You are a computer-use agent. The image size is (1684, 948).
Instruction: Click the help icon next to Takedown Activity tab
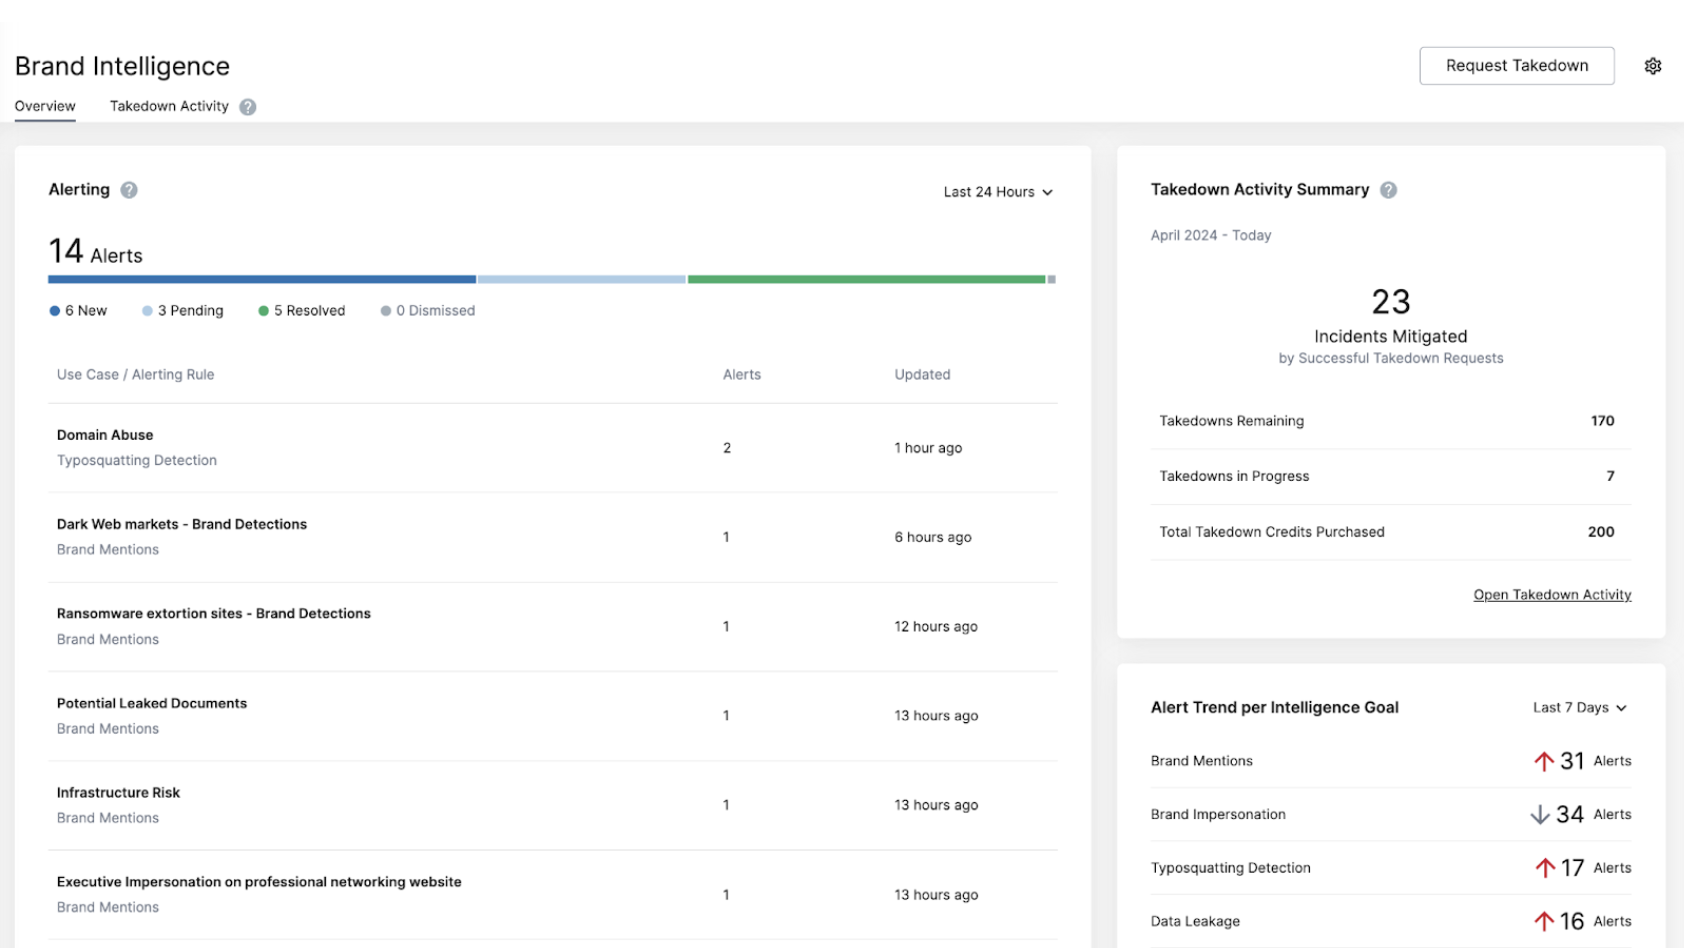click(248, 106)
